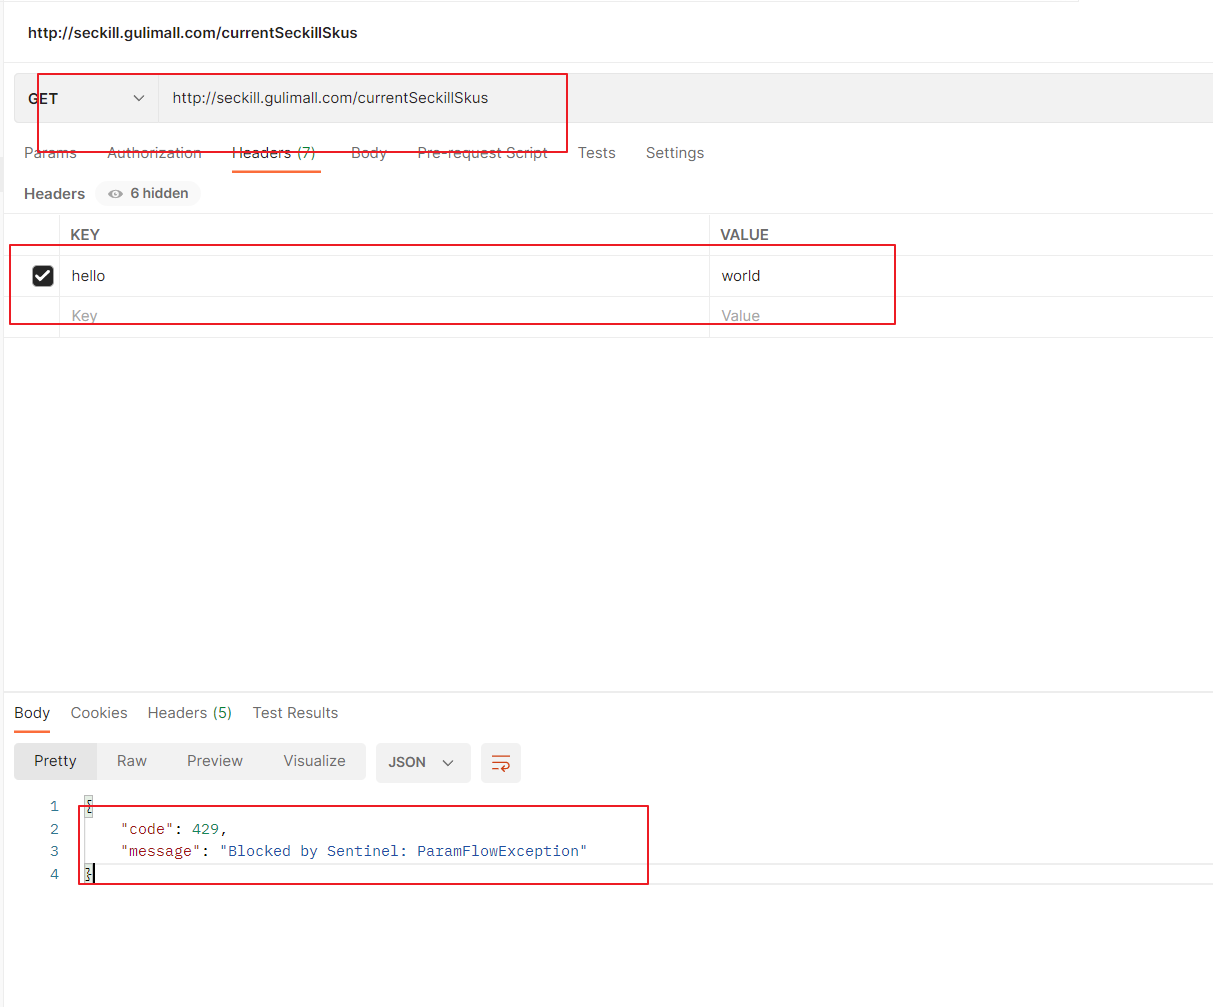Select the response Body tab
Viewport: 1213px width, 1007px height.
[32, 713]
